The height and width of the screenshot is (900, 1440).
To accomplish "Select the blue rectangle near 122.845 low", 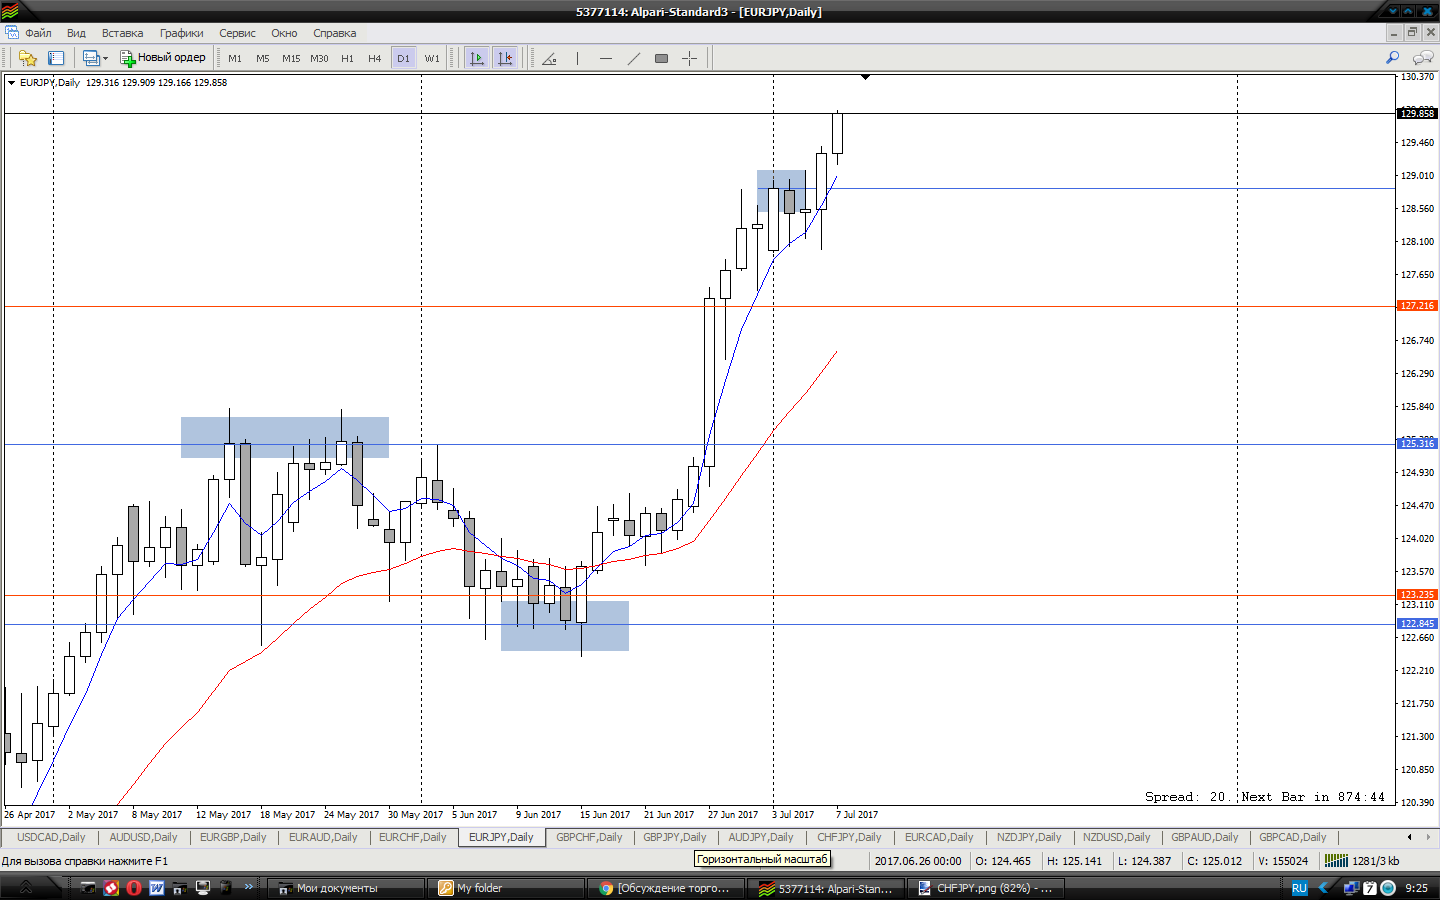I will click(x=565, y=626).
